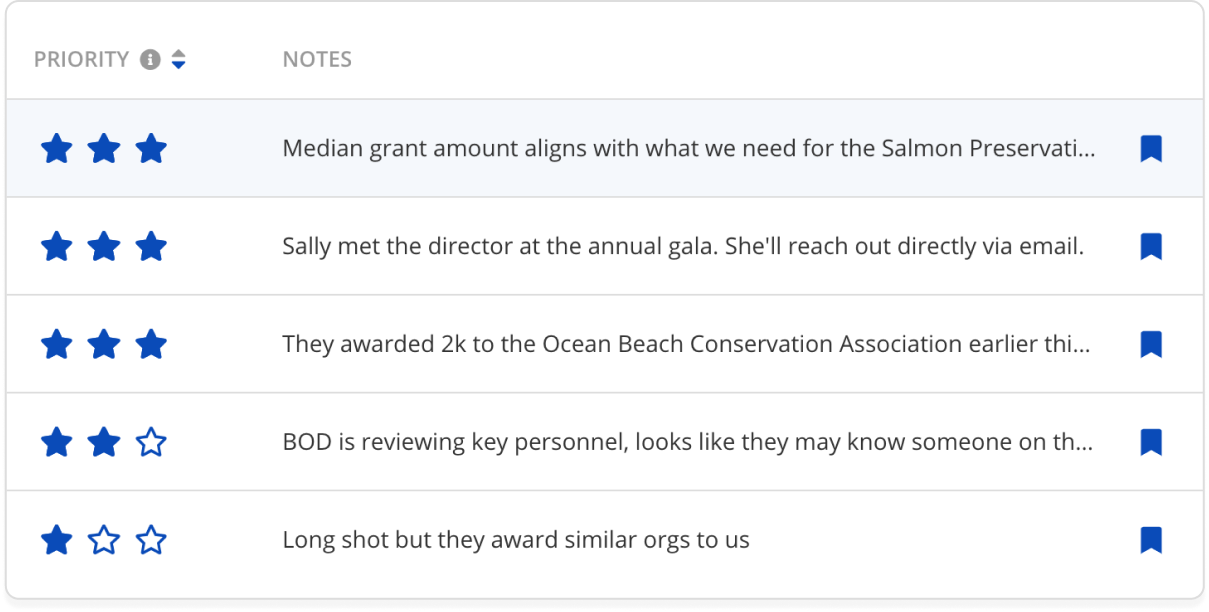
Task: Set the Long shot row priority to three stars
Action: point(151,541)
